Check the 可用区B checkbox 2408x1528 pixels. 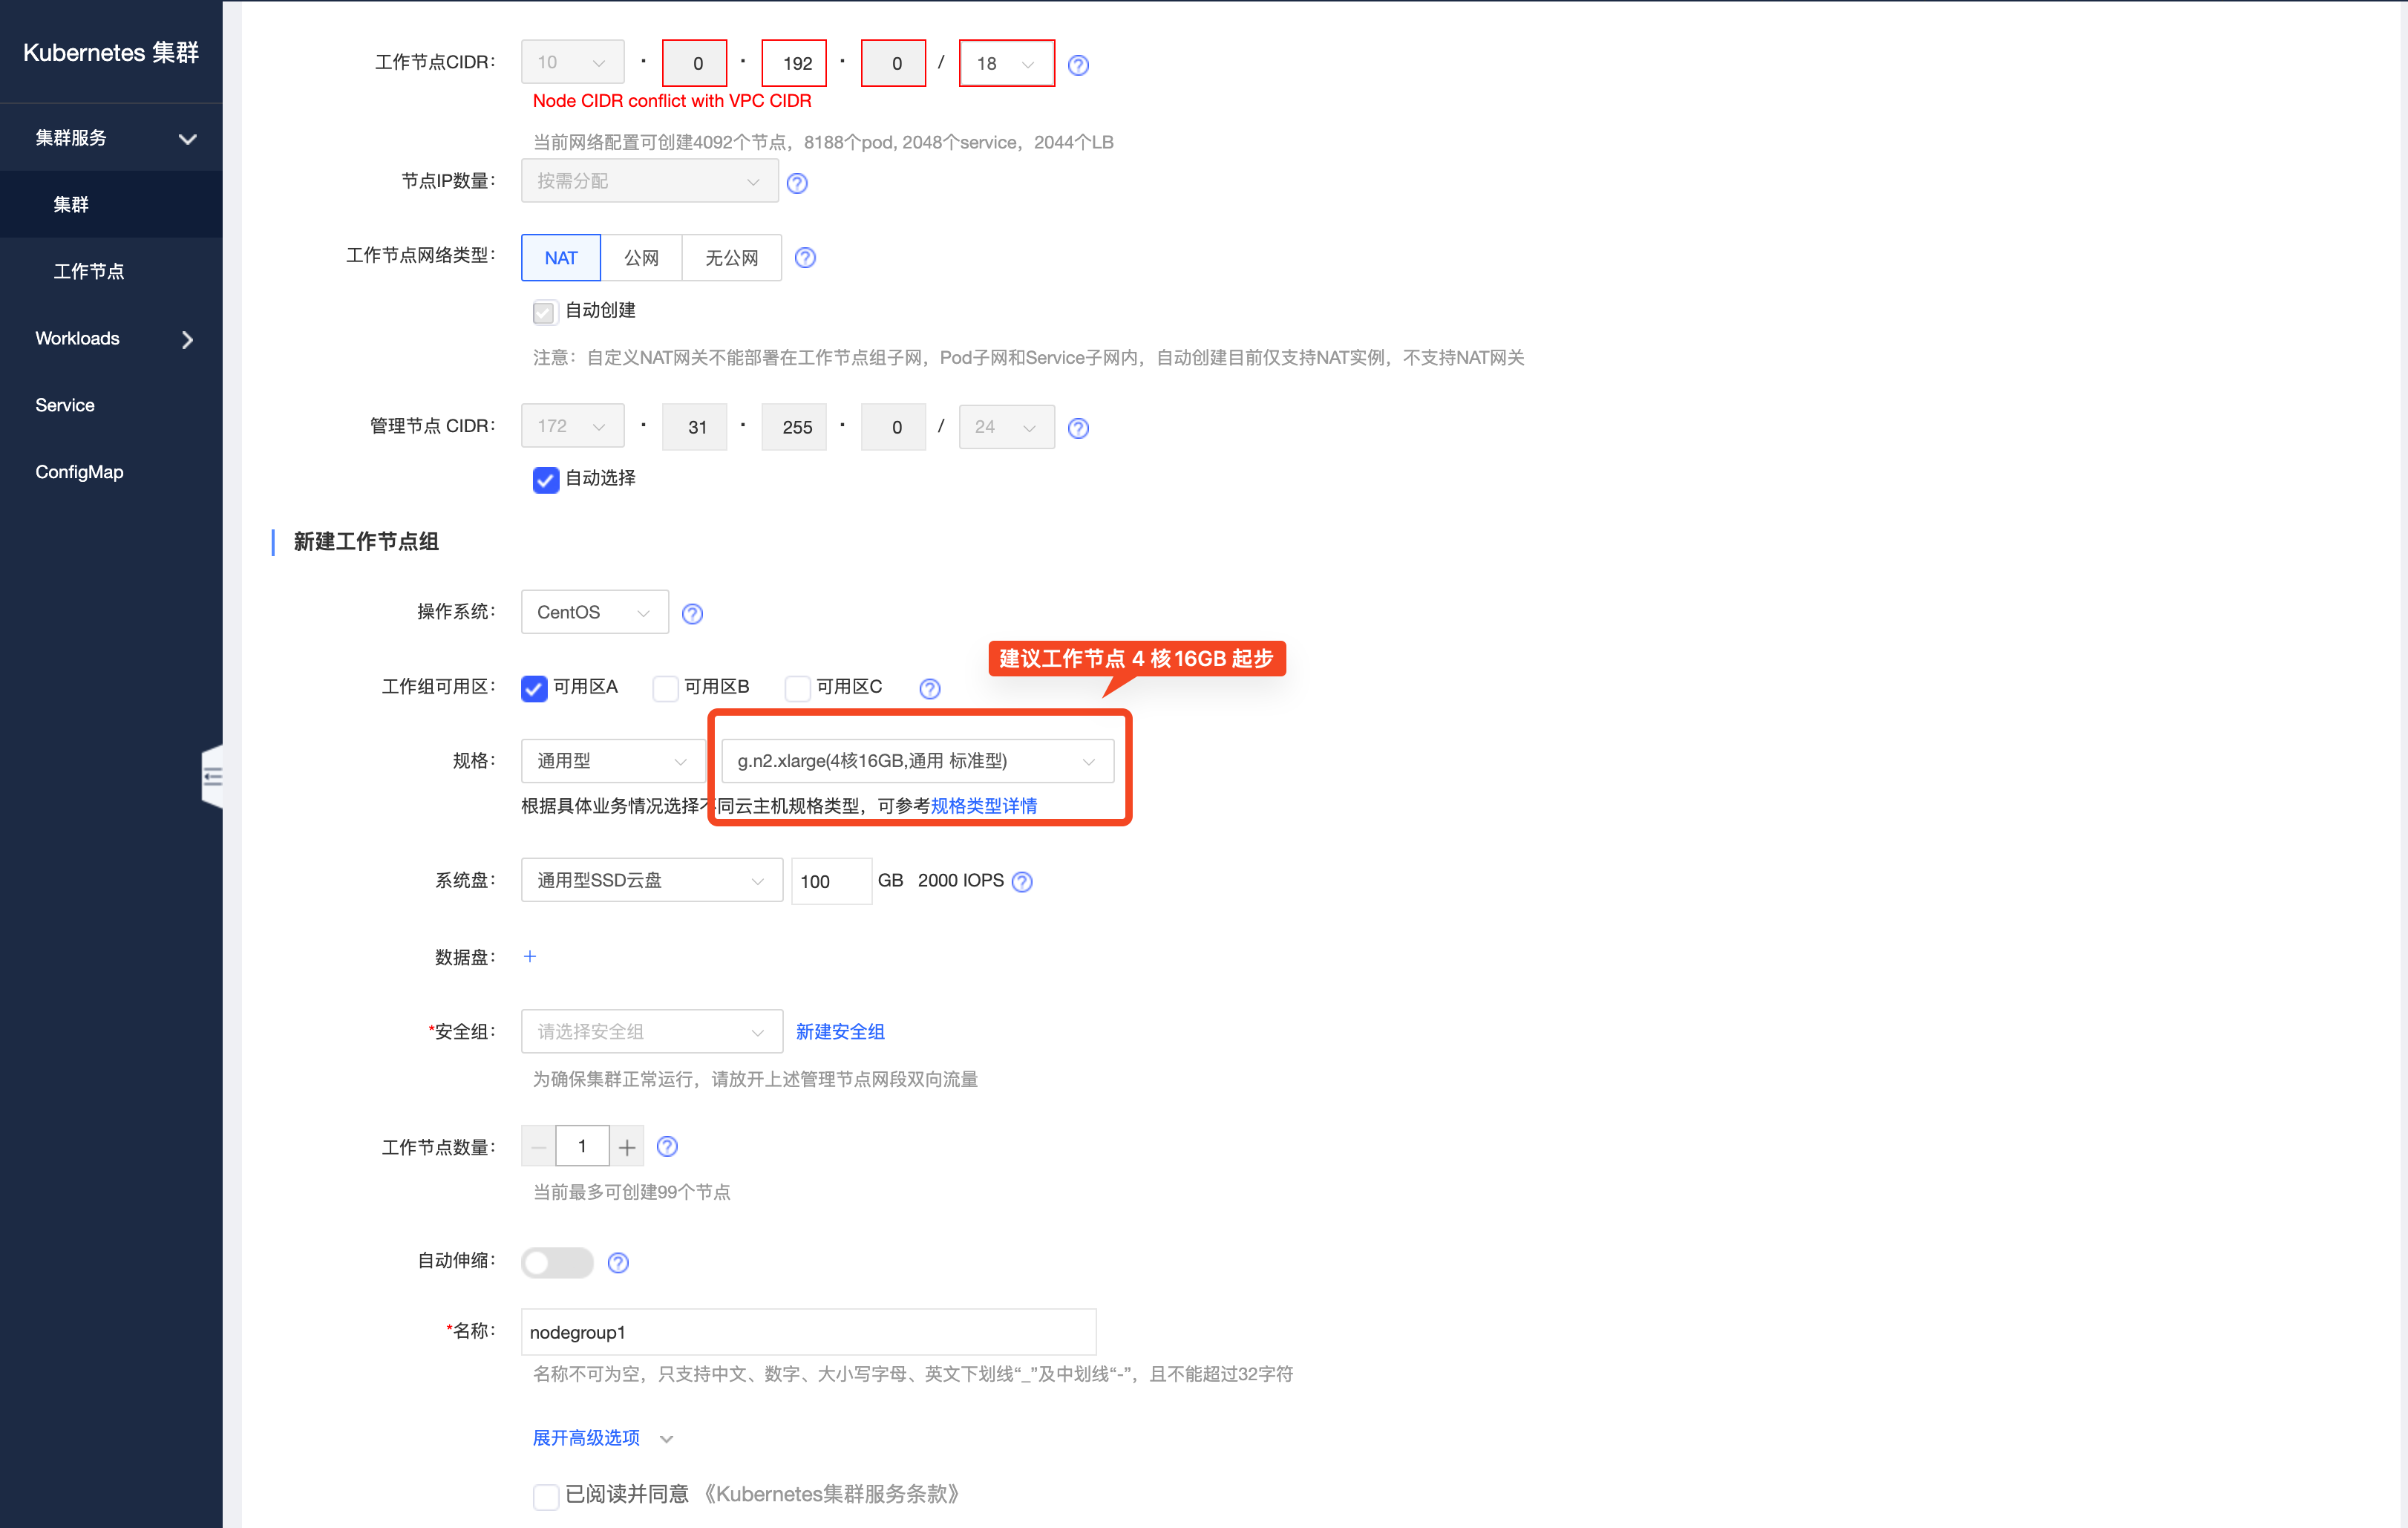pos(665,688)
